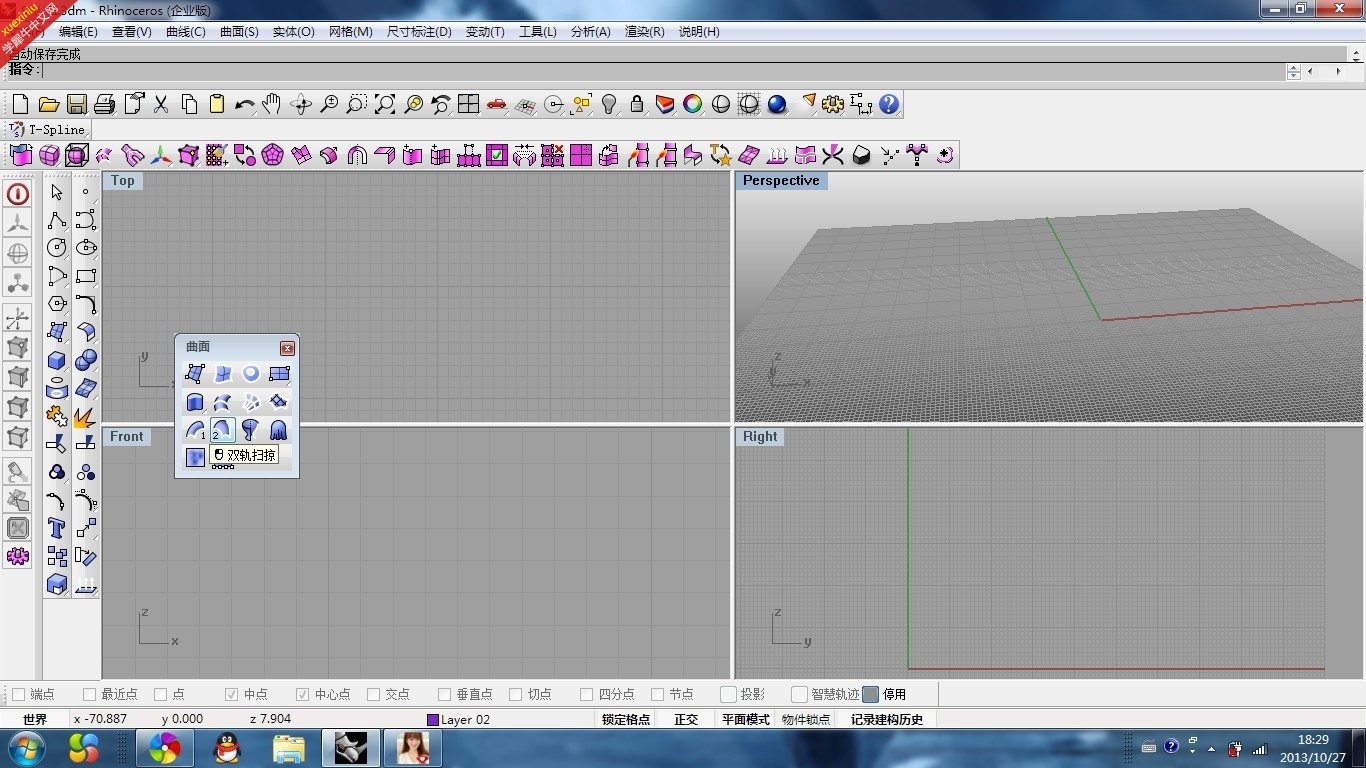Screen dimensions: 1366x768
Task: Enable the 切点 object snap checkbox
Action: pos(515,694)
